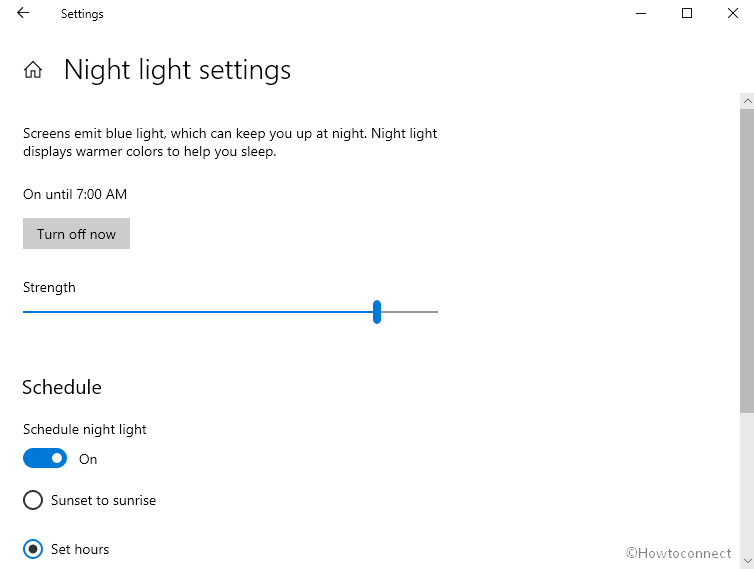Click the Settings title bar label
Viewport: 754px width, 569px height.
click(82, 14)
